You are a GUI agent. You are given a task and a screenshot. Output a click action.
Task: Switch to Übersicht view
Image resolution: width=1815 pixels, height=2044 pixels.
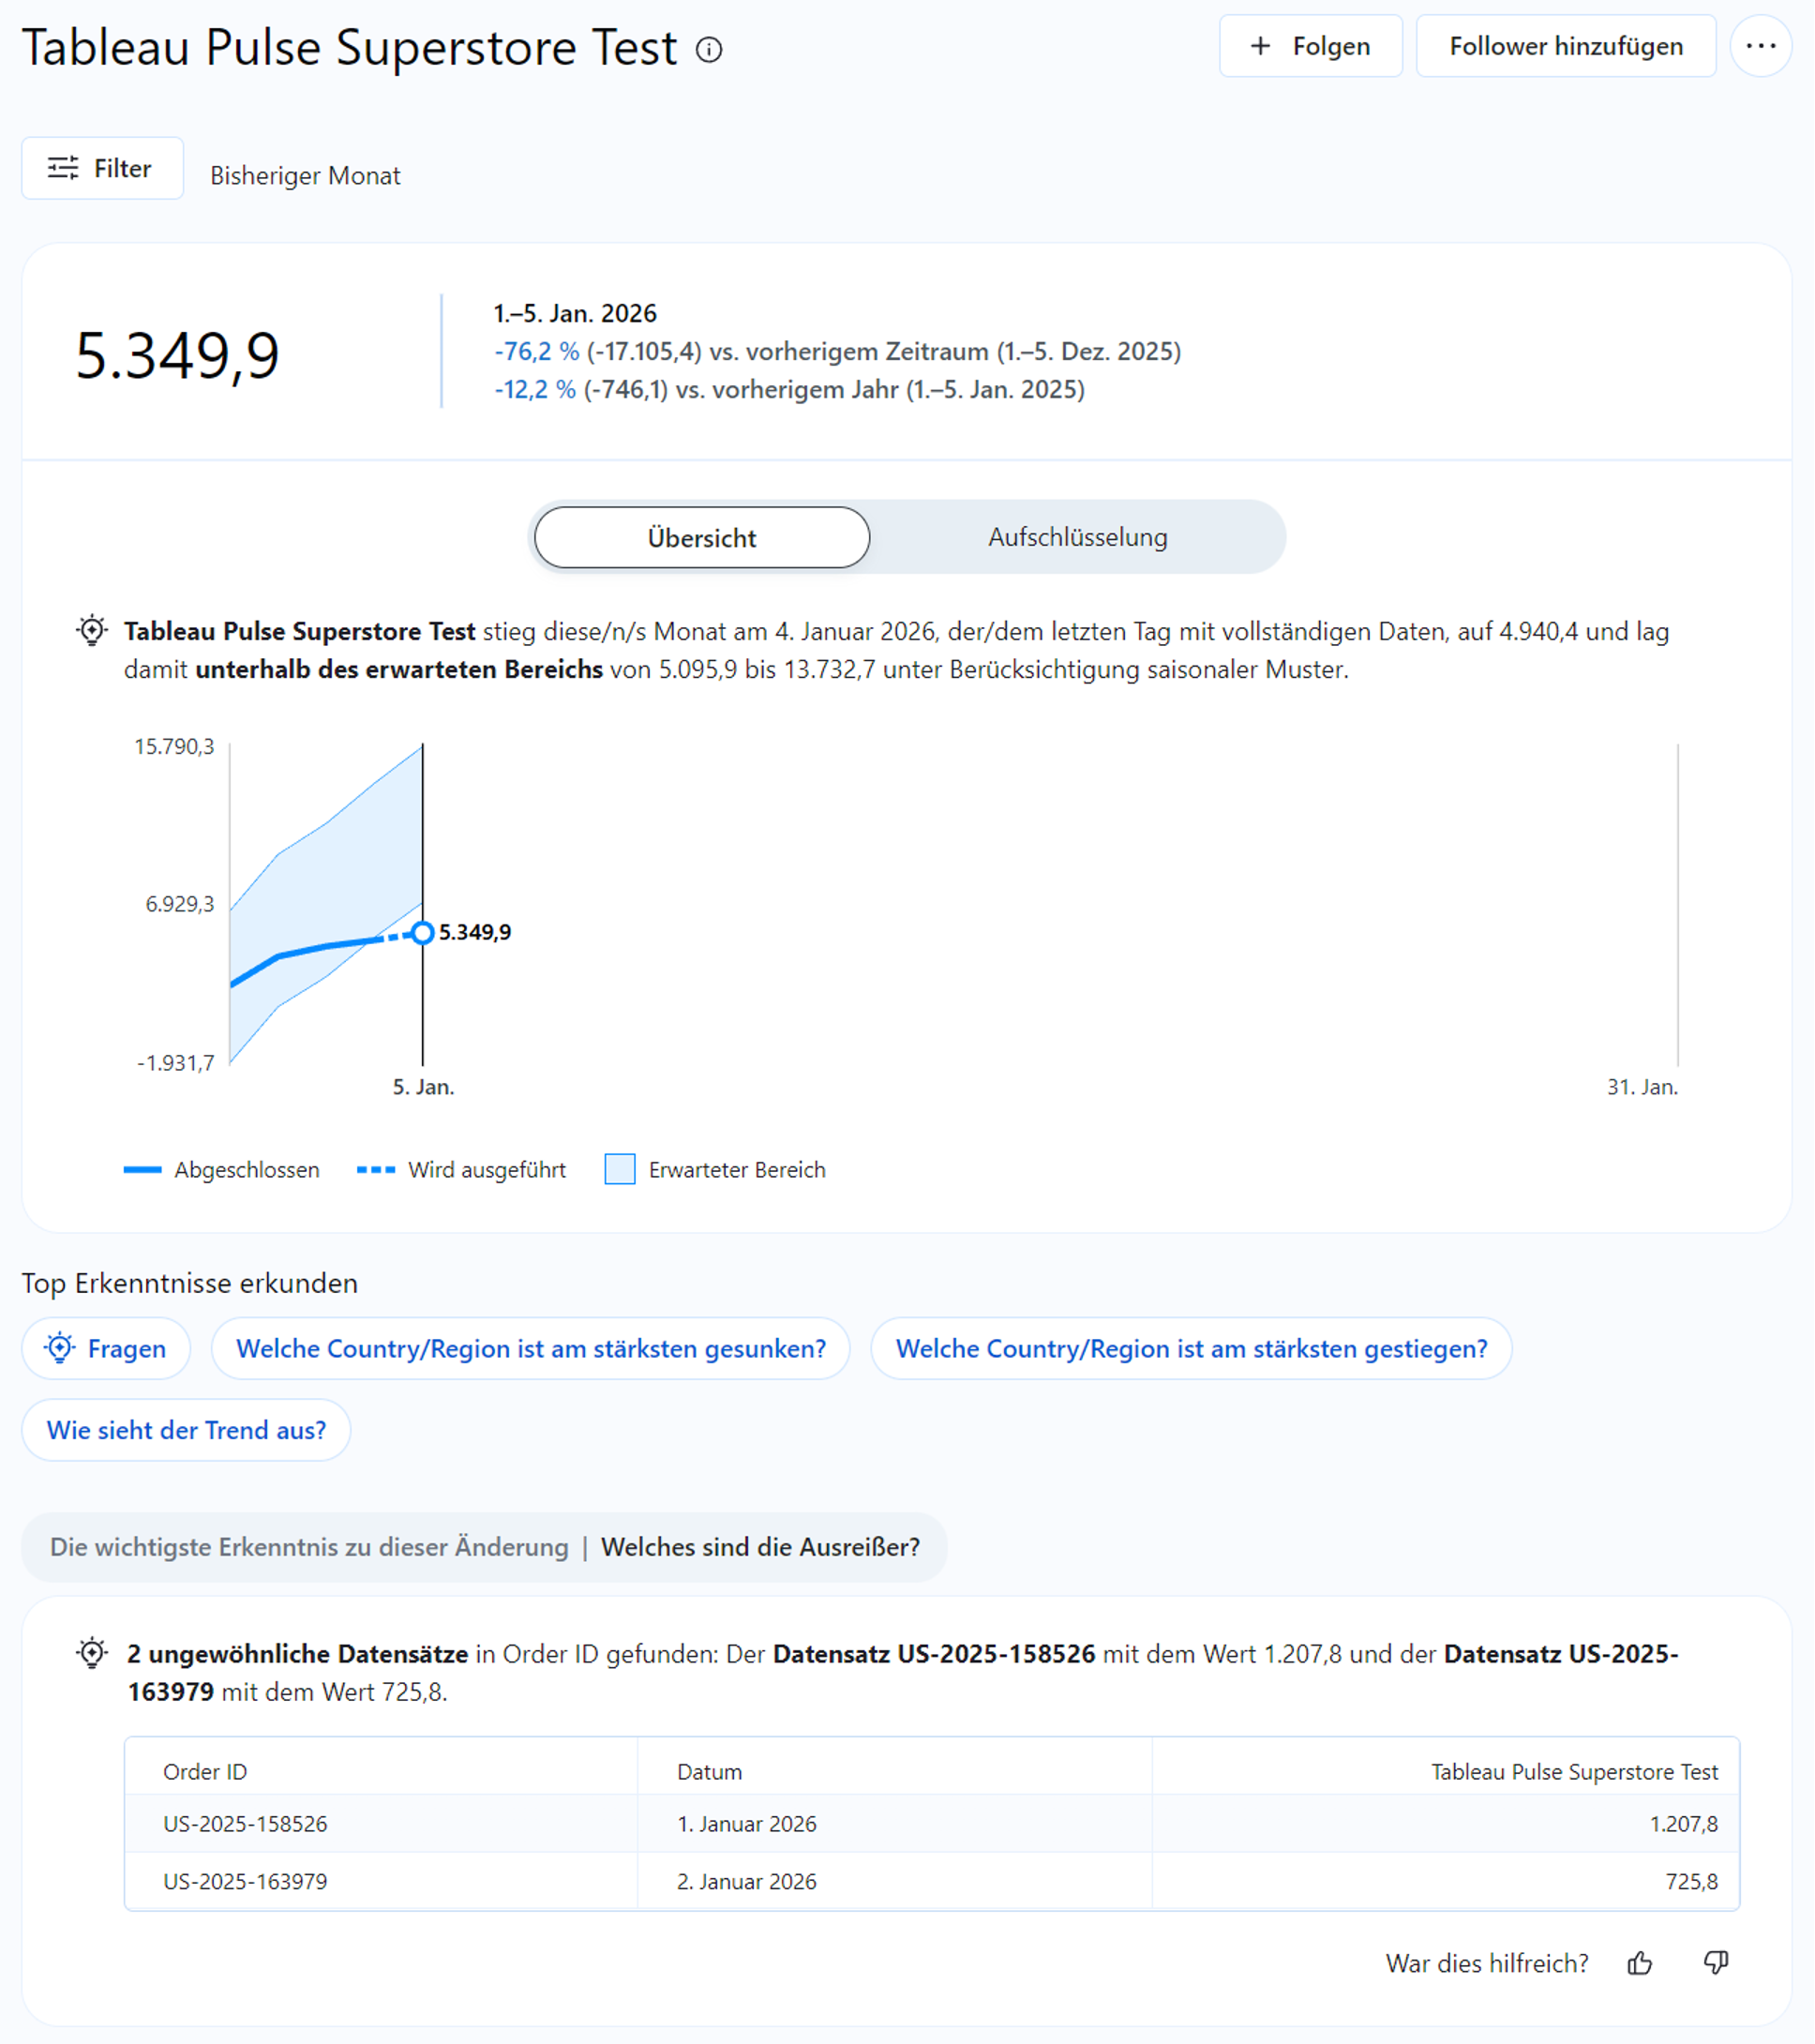tap(702, 537)
